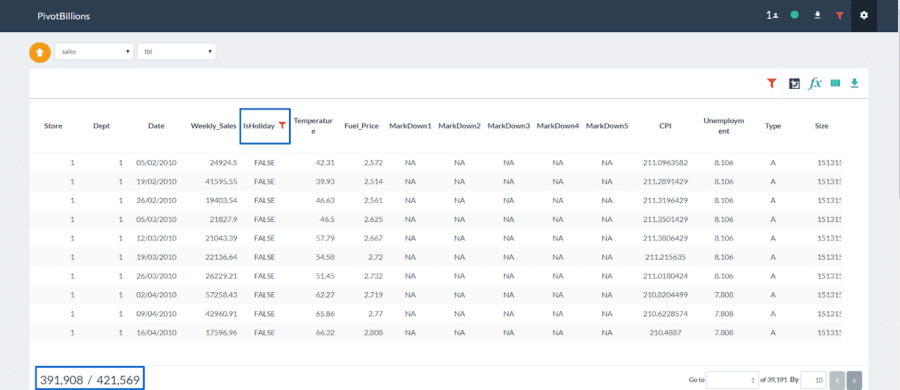Viewport: 900px width, 390px height.
Task: Click the temperature value 57.79
Action: click(x=325, y=238)
